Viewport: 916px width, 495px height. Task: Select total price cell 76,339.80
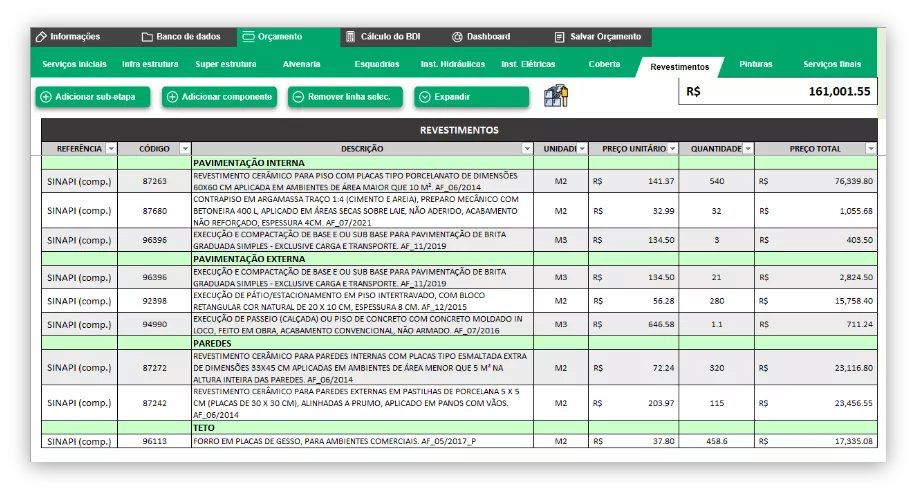pyautogui.click(x=816, y=181)
